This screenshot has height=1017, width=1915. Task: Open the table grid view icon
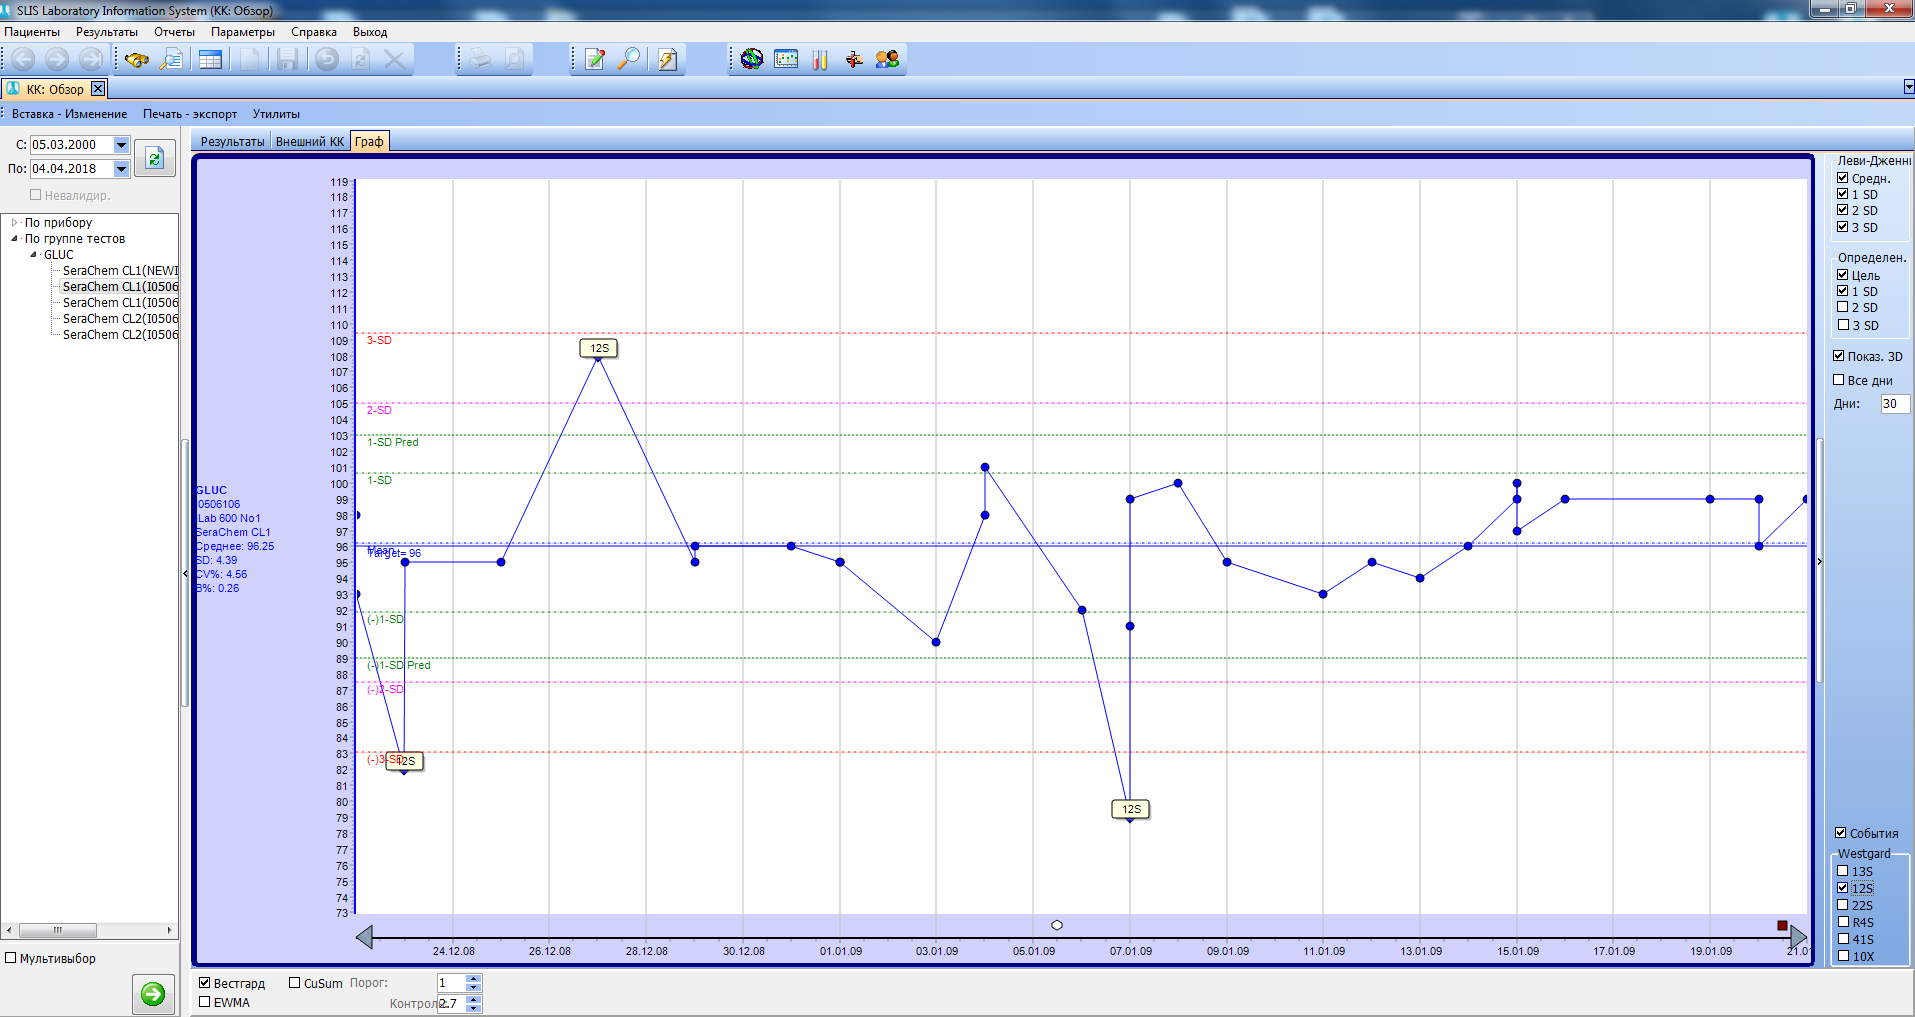pos(210,60)
